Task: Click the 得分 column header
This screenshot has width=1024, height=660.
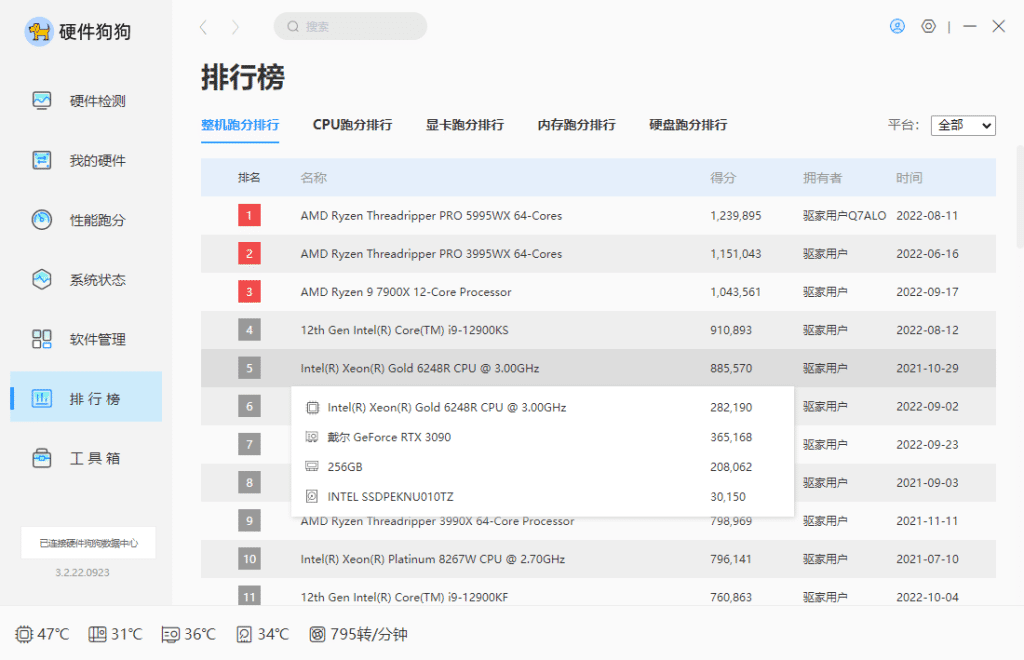Action: pos(723,178)
